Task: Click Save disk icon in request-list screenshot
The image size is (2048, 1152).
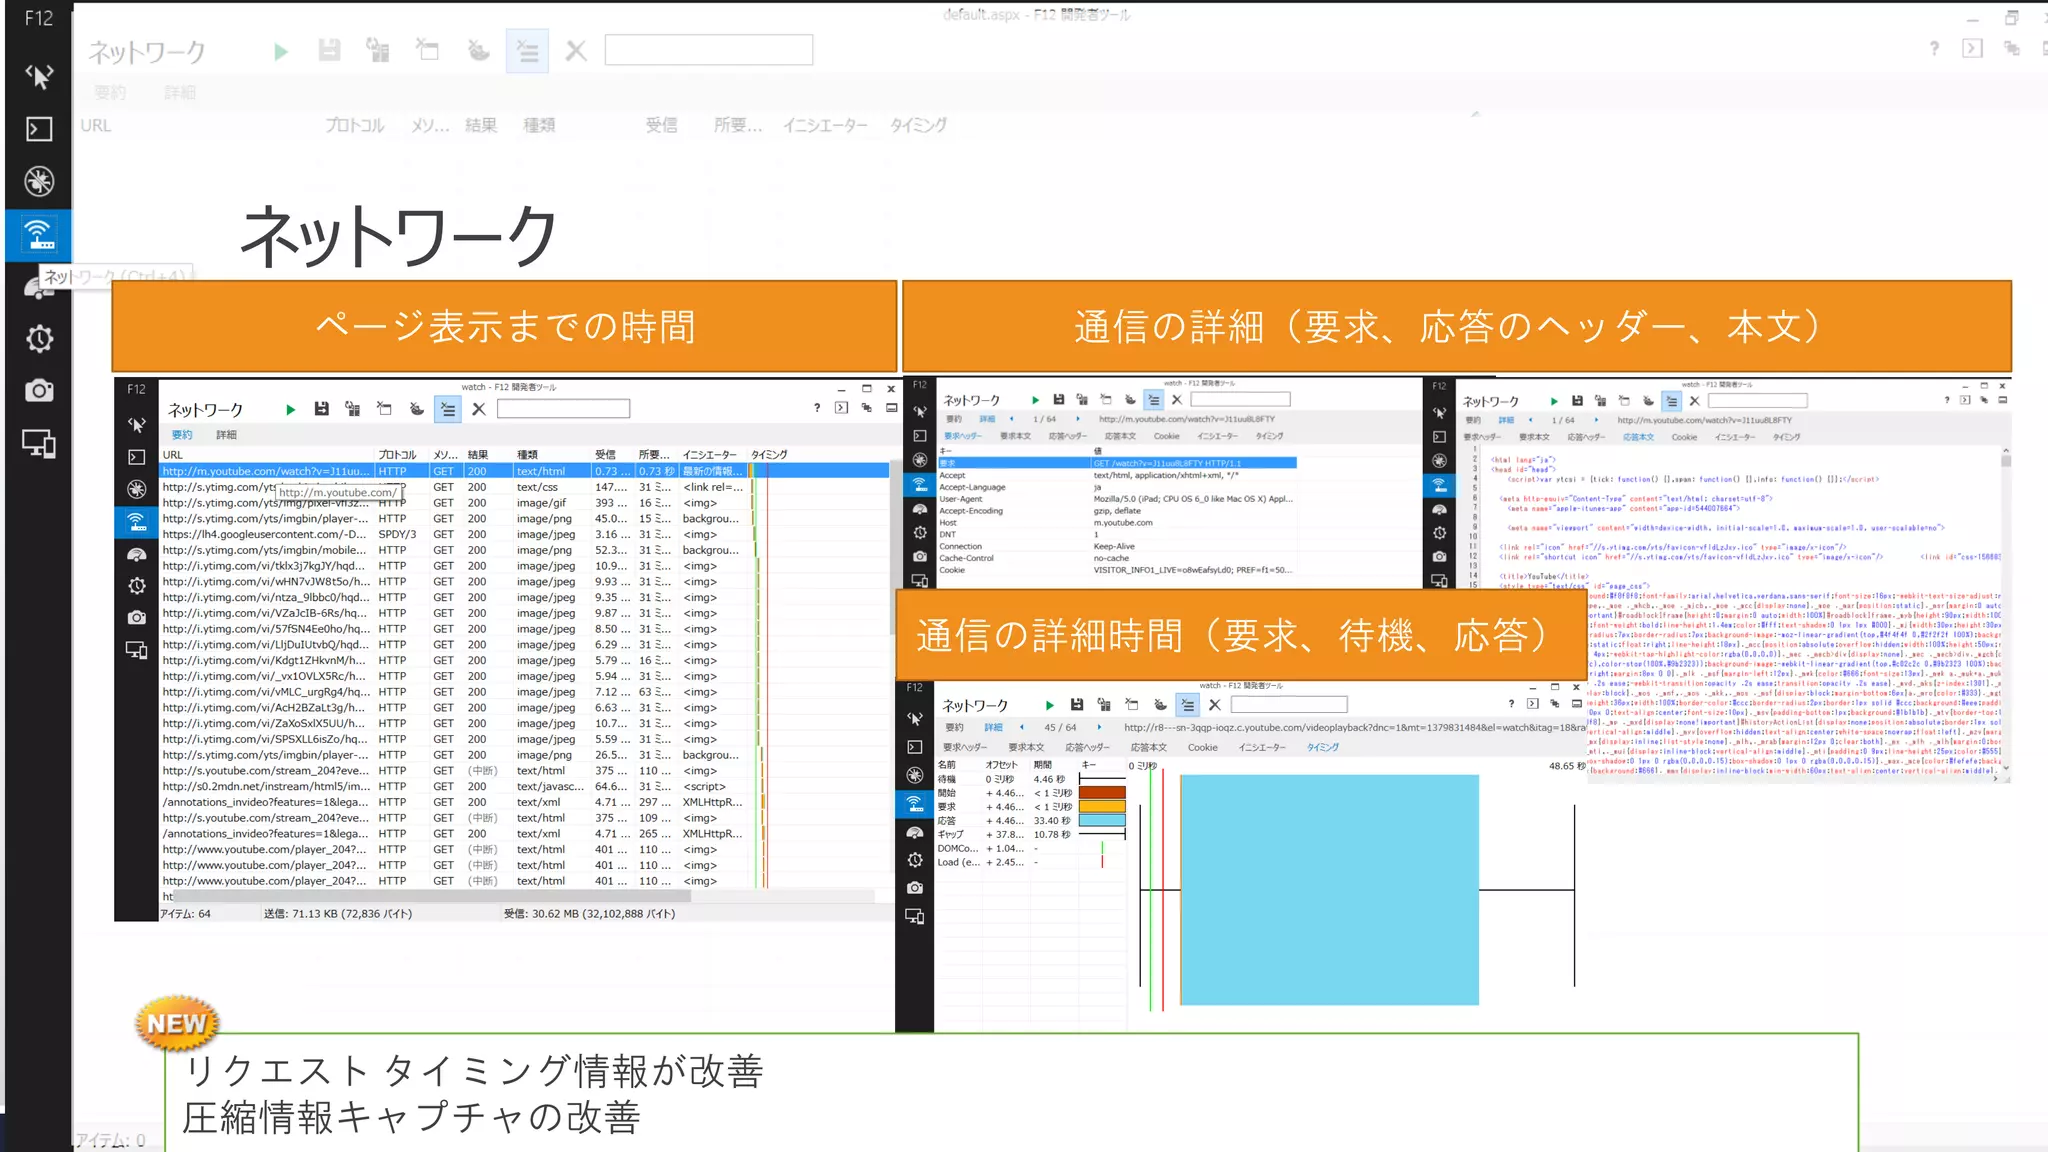Action: pos(321,409)
